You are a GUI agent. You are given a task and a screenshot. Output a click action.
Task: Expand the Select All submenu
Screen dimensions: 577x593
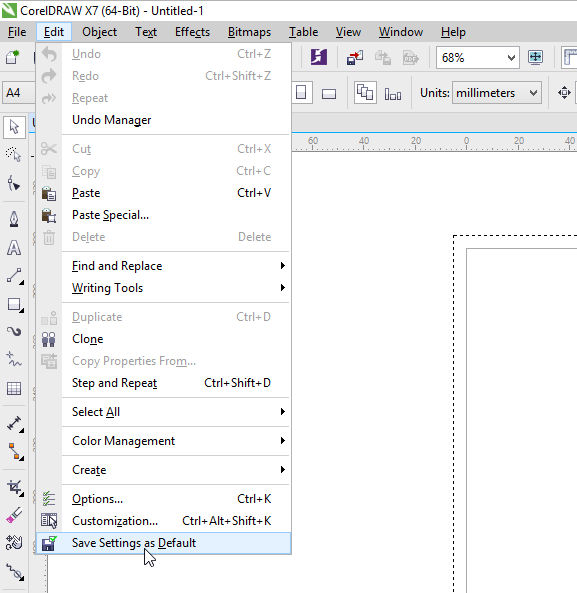(x=176, y=411)
